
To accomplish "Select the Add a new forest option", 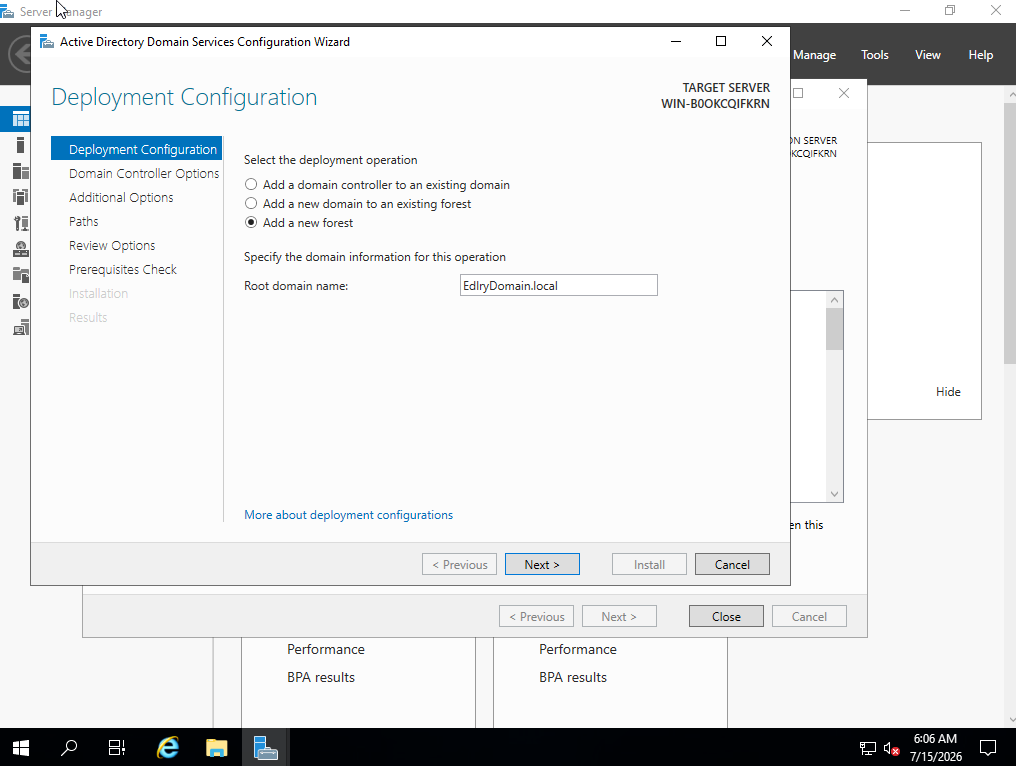I will click(251, 222).
